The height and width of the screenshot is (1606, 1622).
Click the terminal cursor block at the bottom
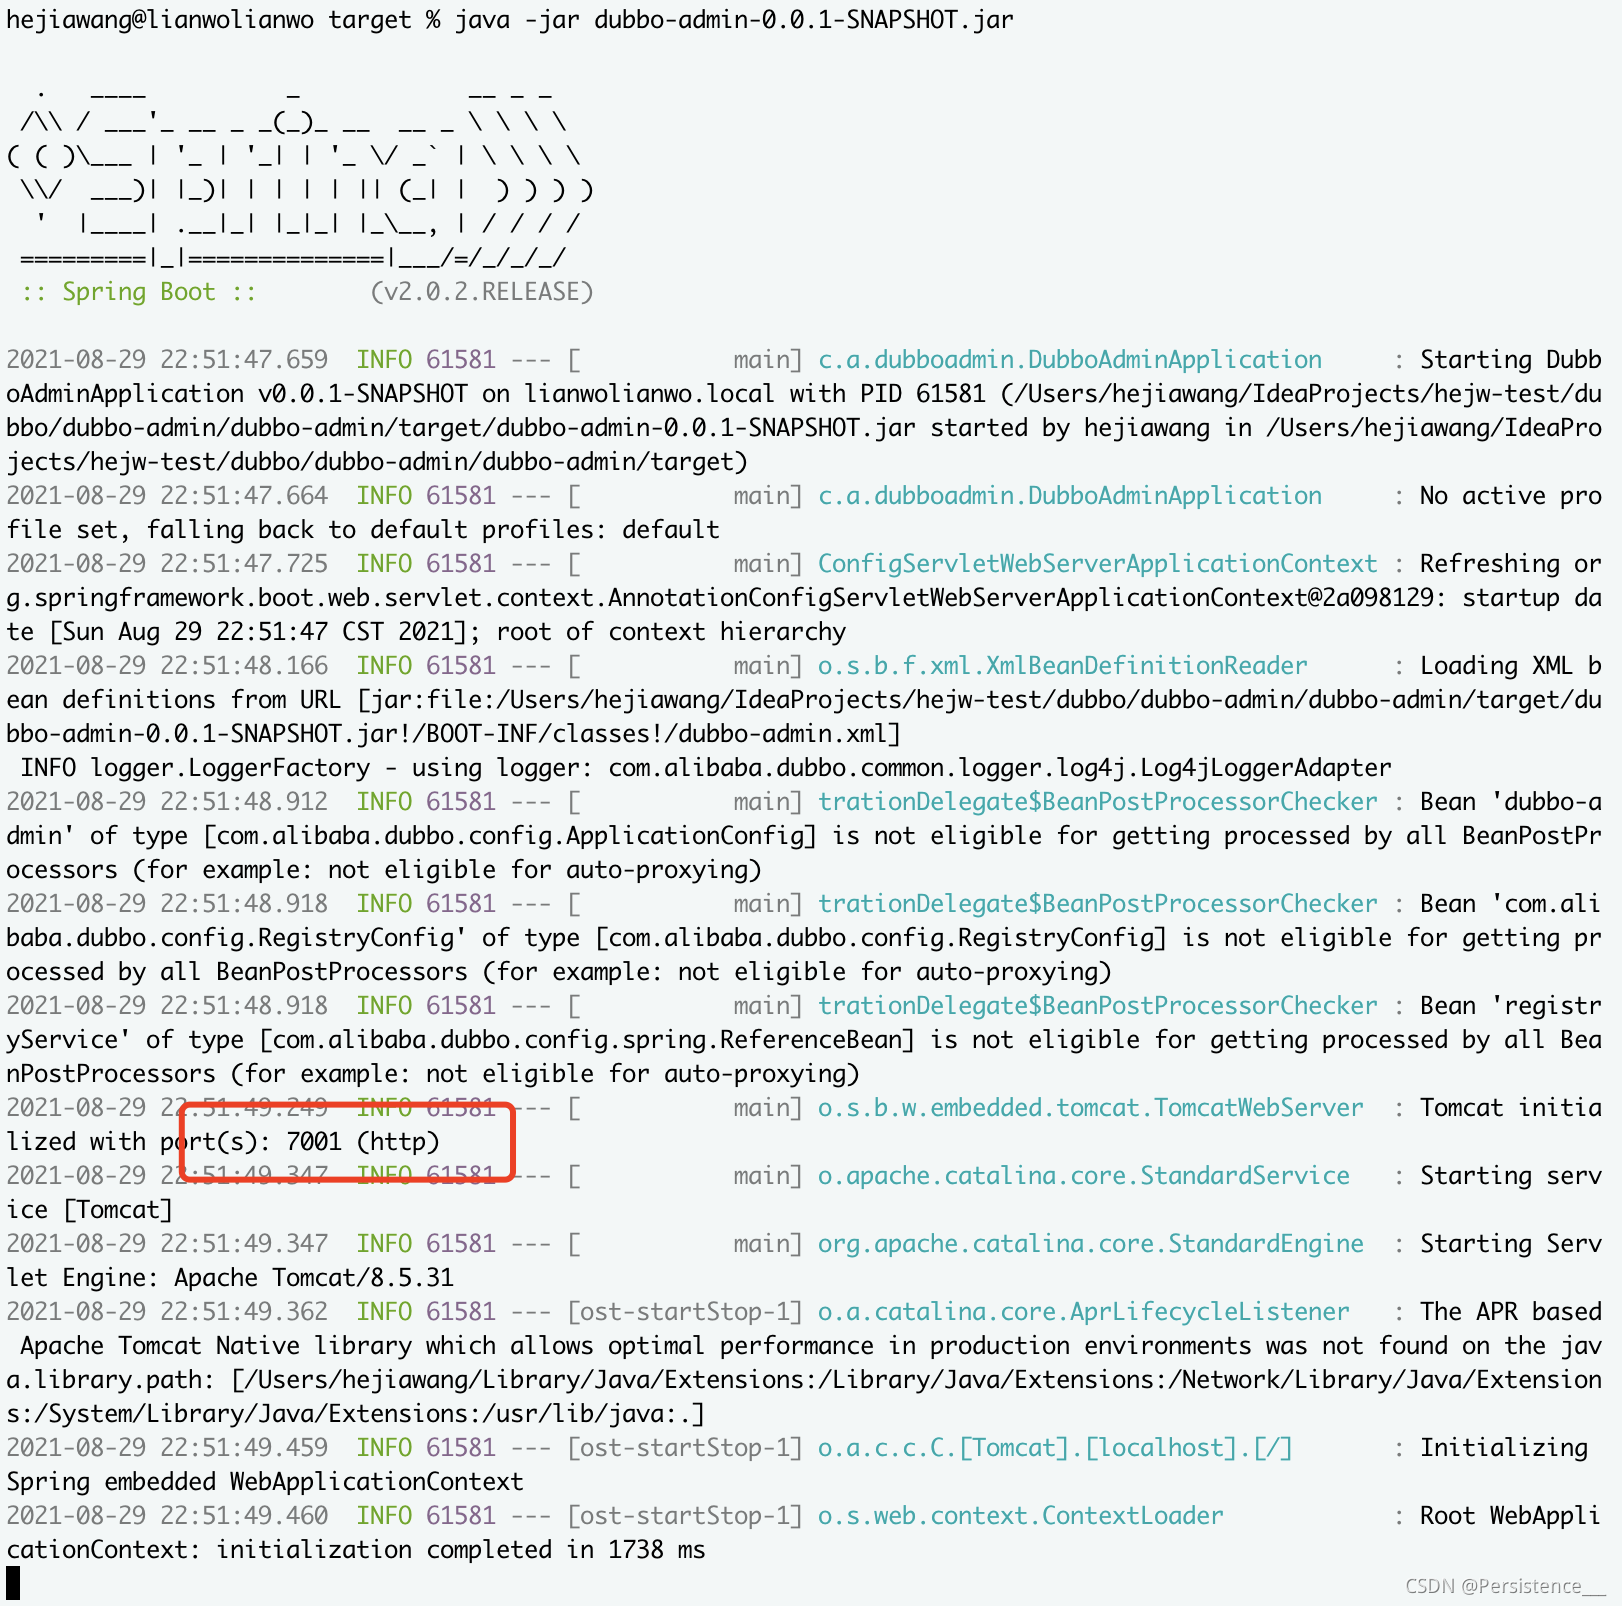tap(13, 1583)
